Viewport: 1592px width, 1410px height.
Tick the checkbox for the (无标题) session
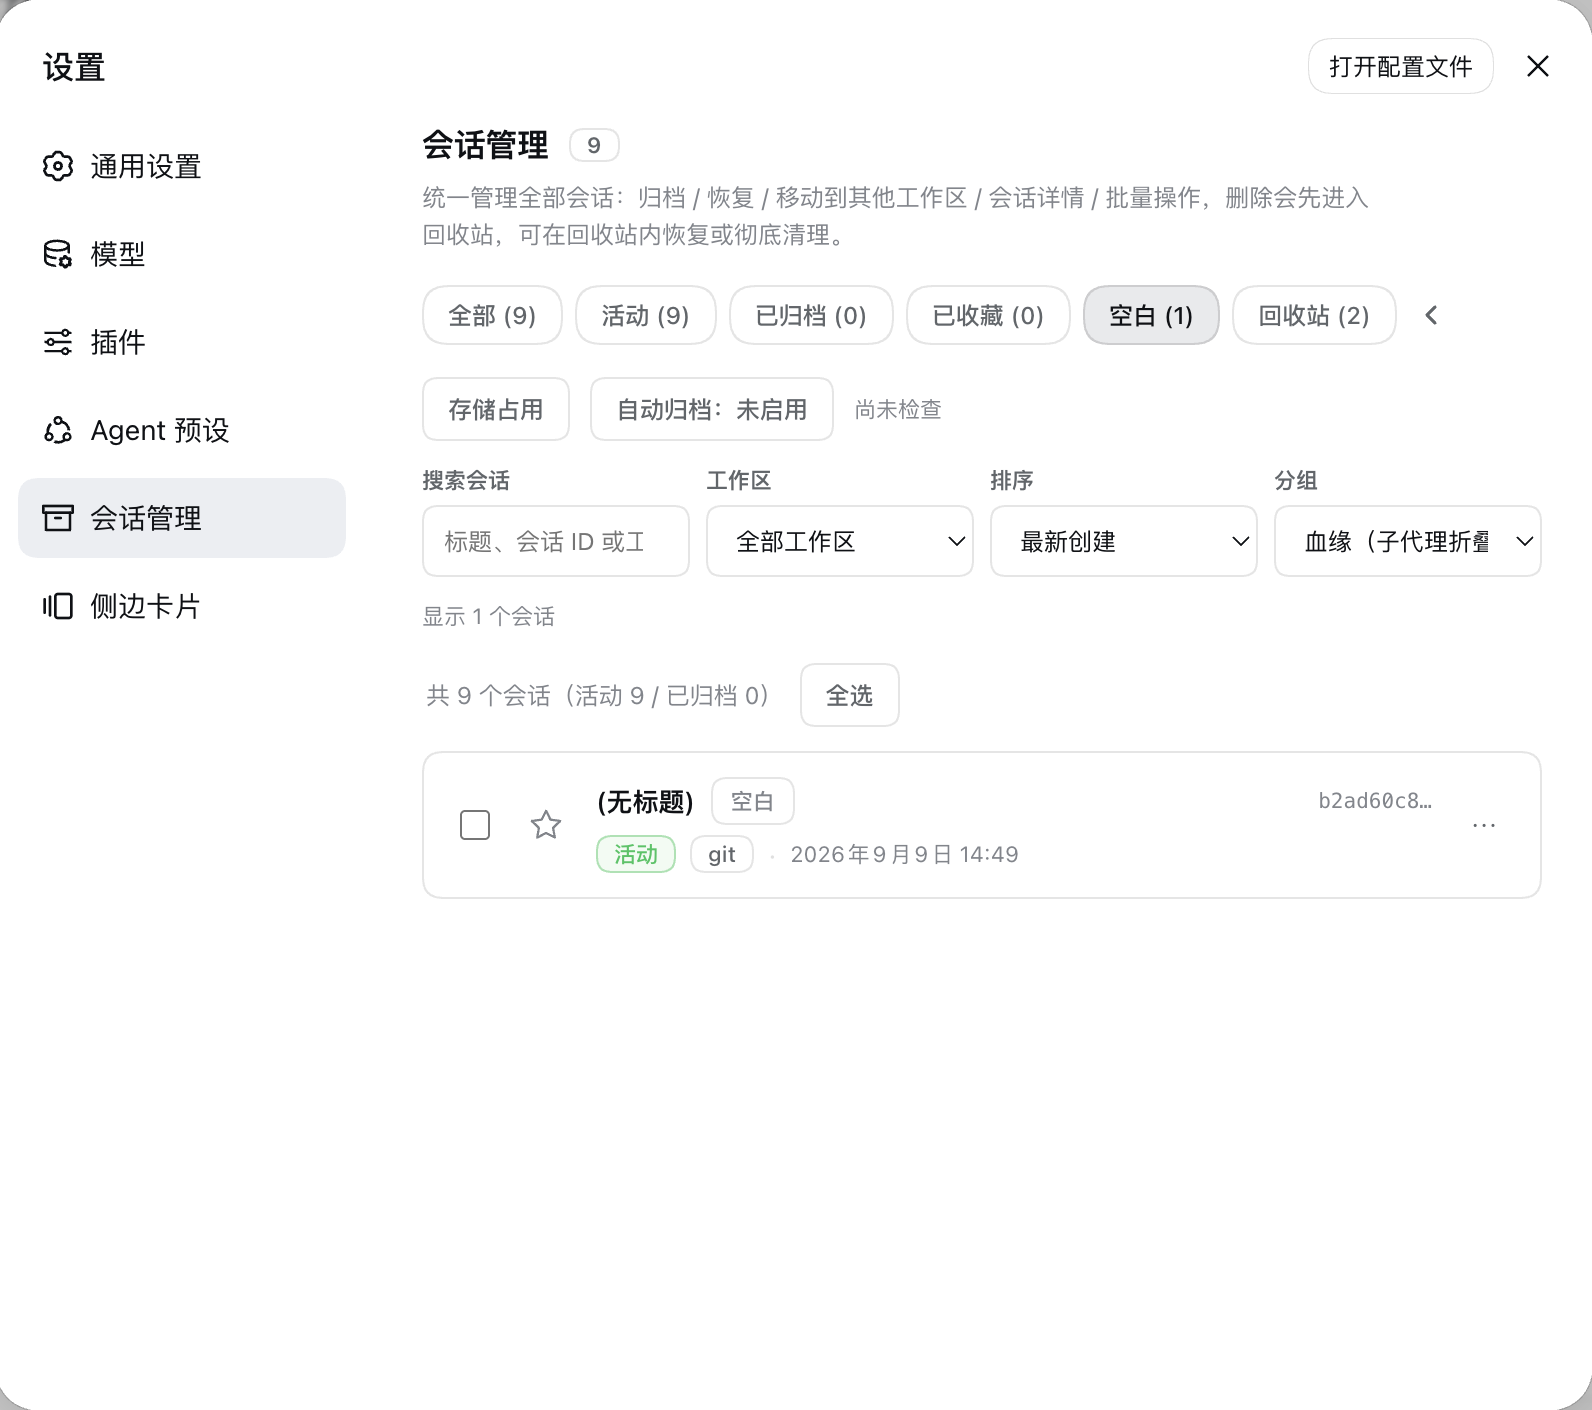[x=475, y=825]
